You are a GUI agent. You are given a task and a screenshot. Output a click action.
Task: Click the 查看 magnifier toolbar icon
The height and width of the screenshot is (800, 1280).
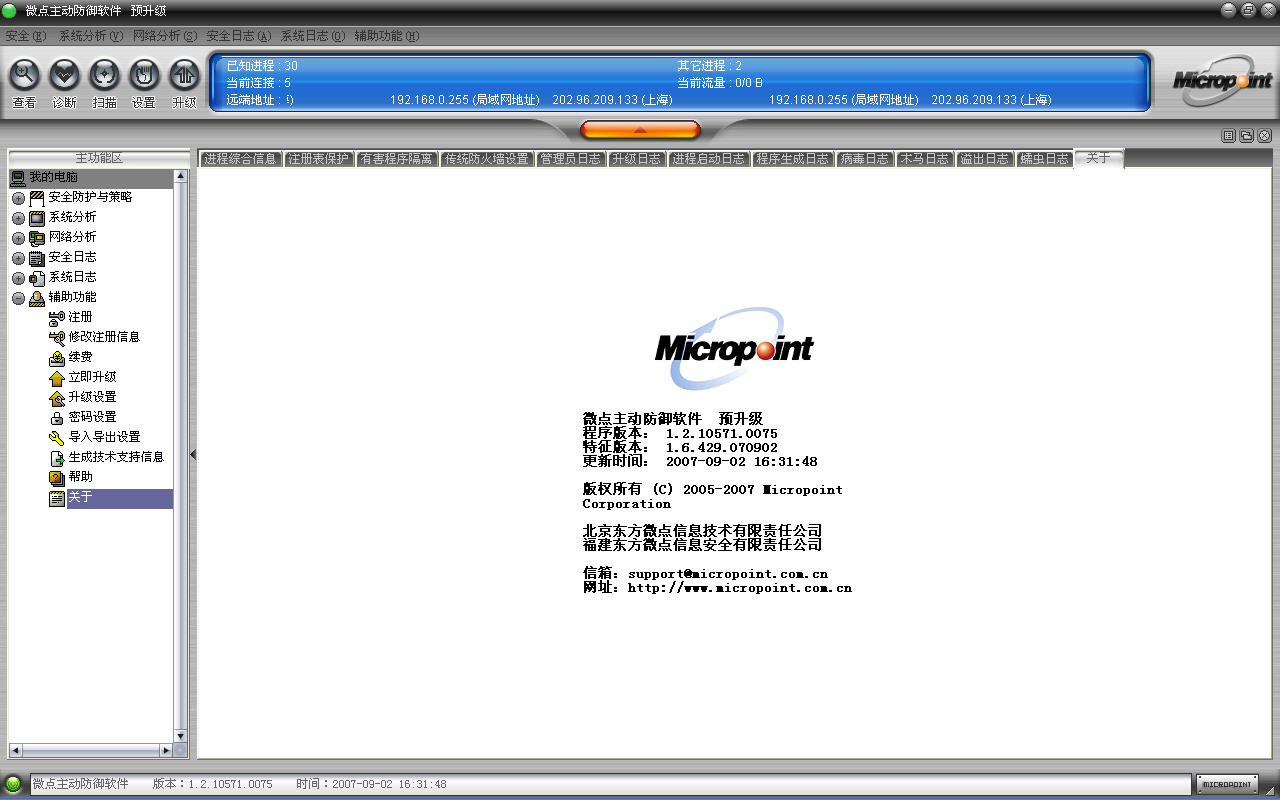point(24,75)
